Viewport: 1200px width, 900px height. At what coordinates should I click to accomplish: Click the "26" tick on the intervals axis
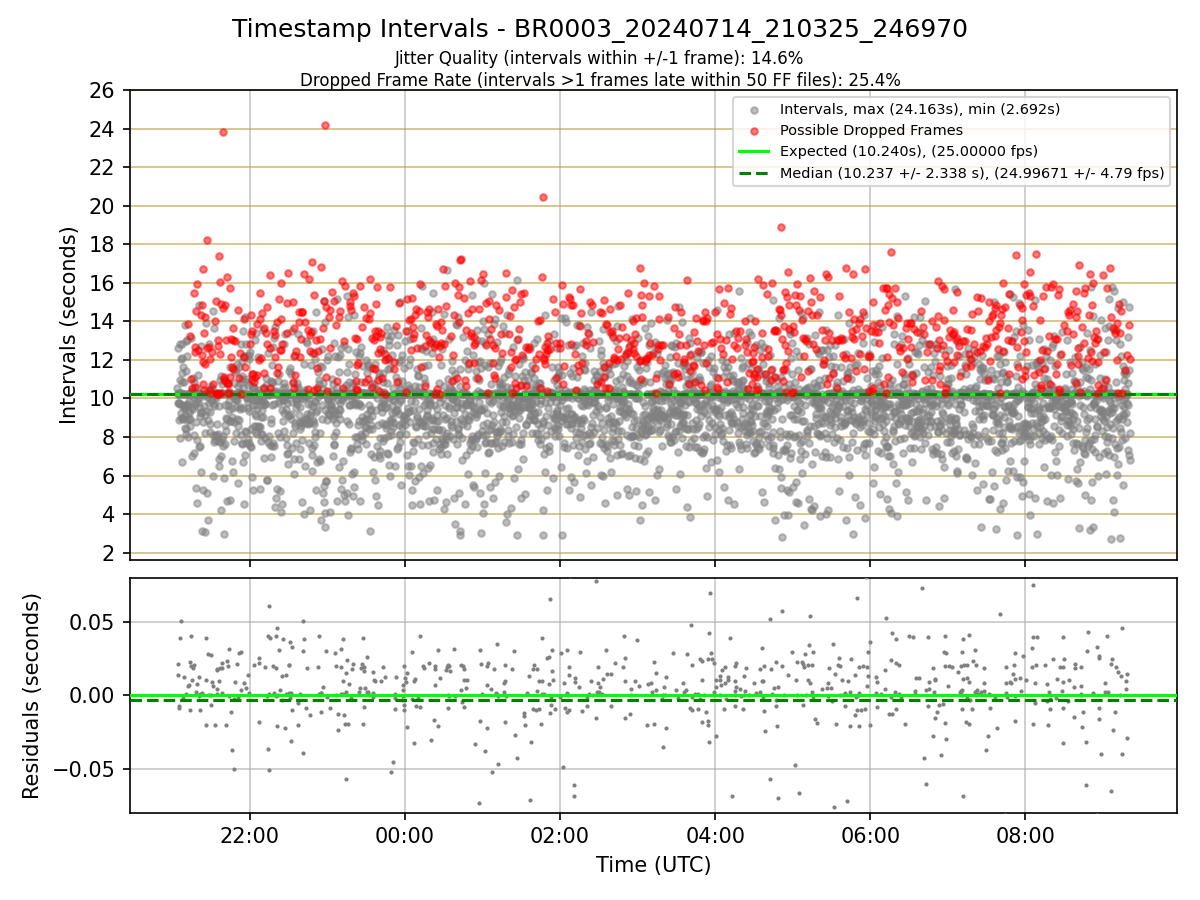click(102, 91)
